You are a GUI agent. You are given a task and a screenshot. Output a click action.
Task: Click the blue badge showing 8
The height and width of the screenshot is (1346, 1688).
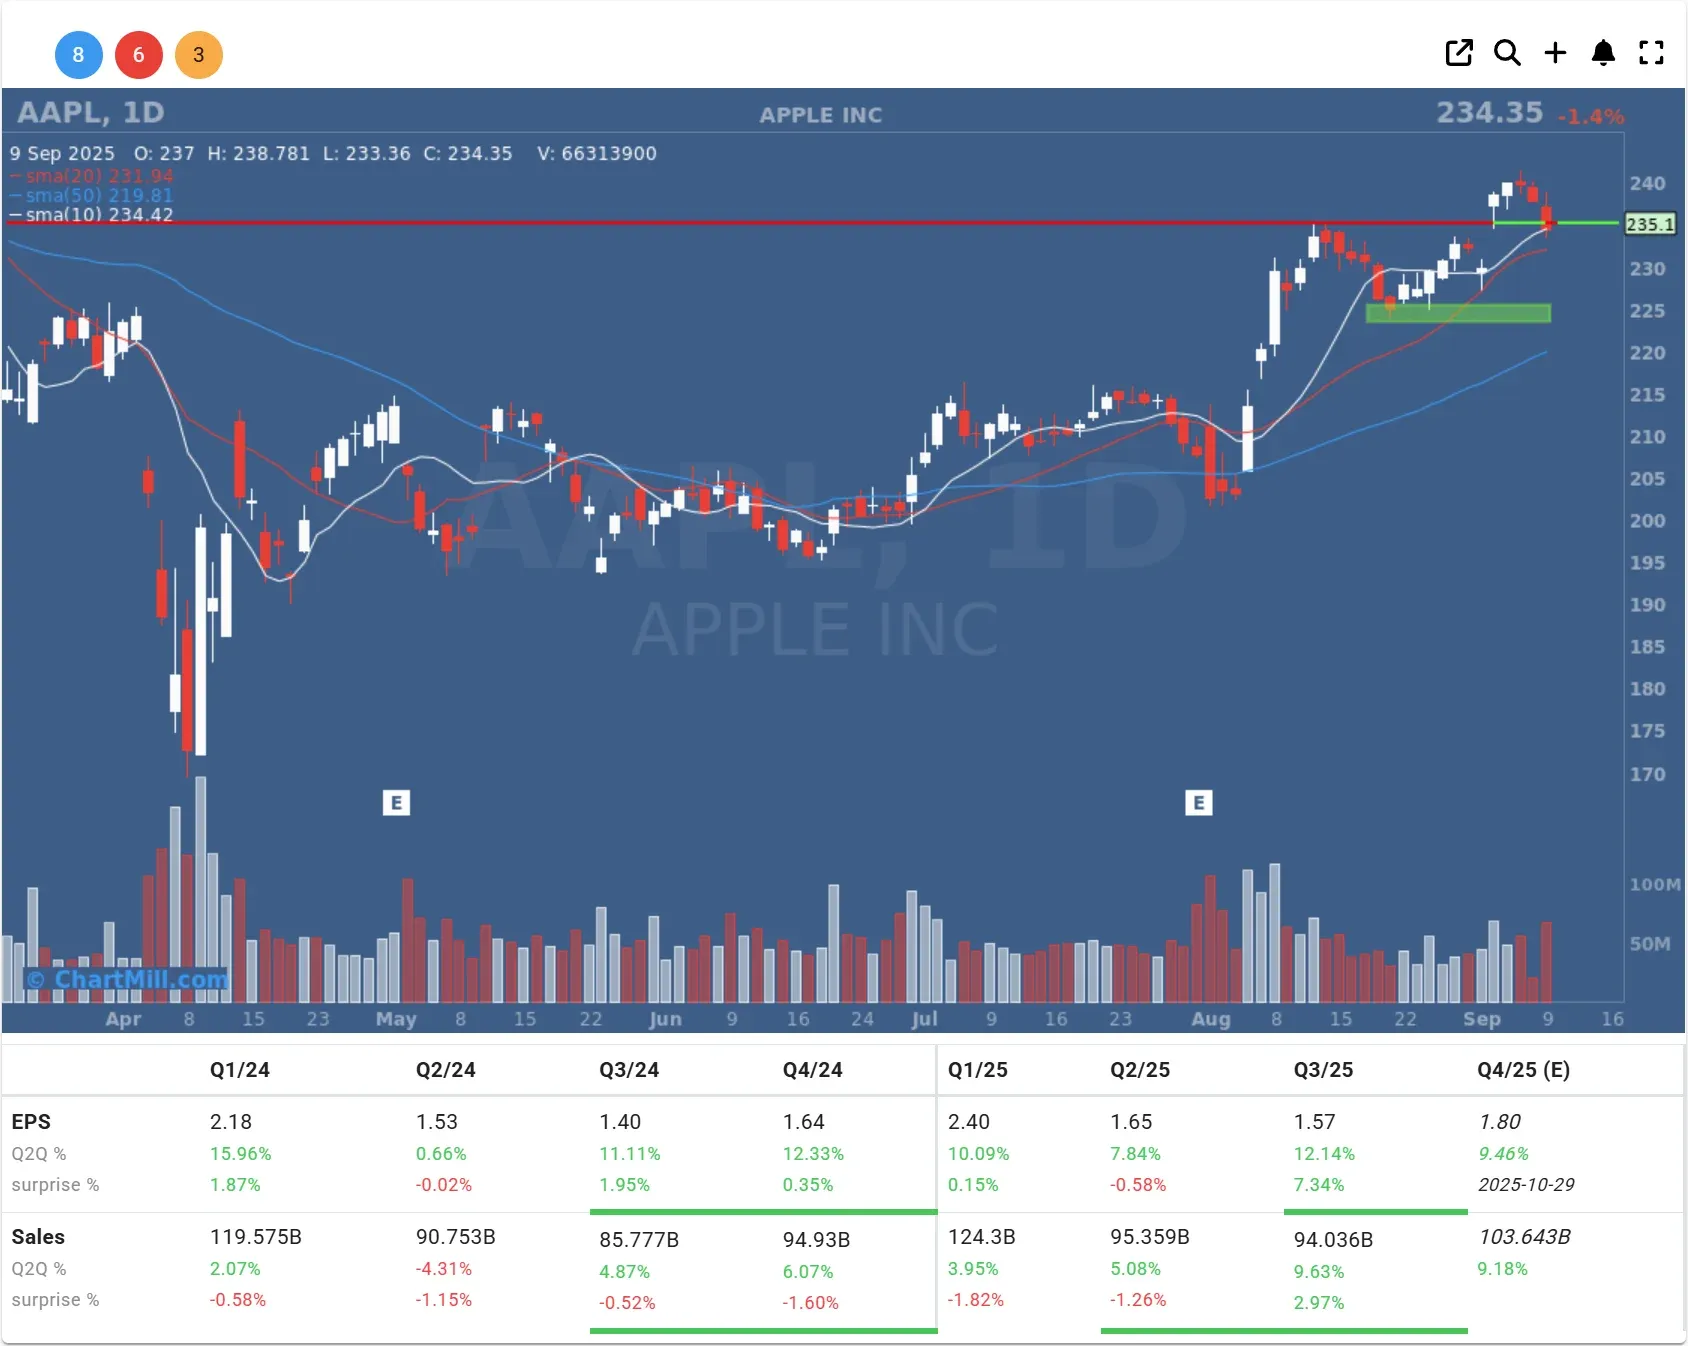coord(78,55)
